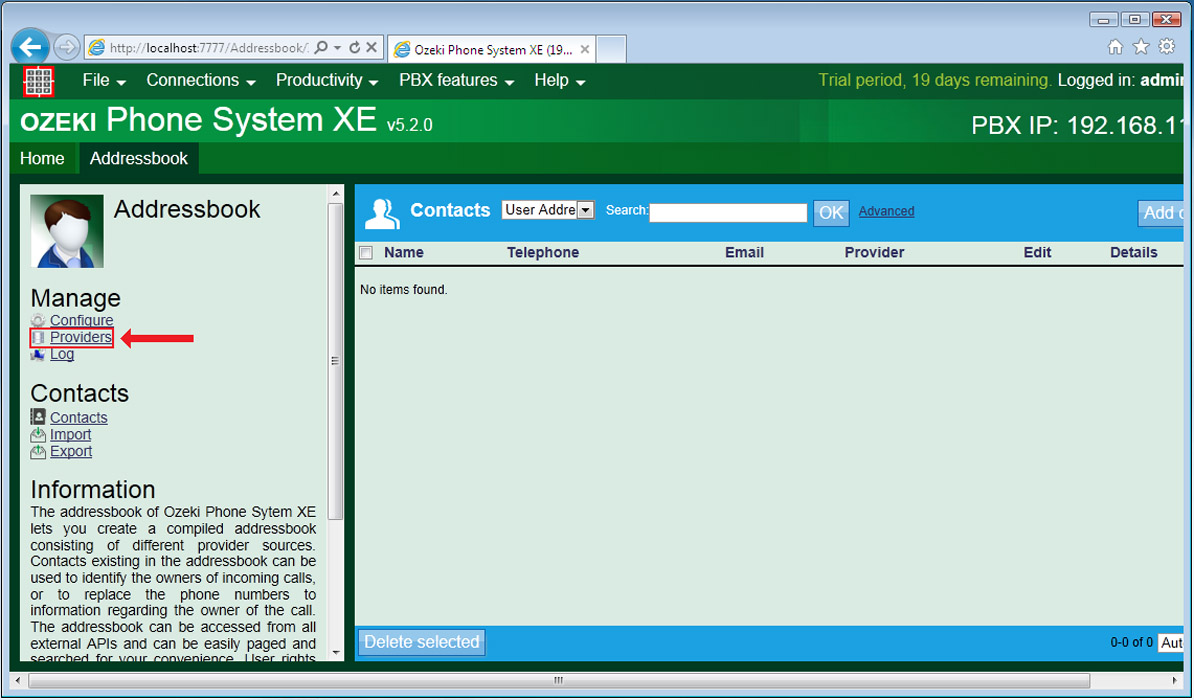
Task: Open the Export link
Action: click(72, 451)
